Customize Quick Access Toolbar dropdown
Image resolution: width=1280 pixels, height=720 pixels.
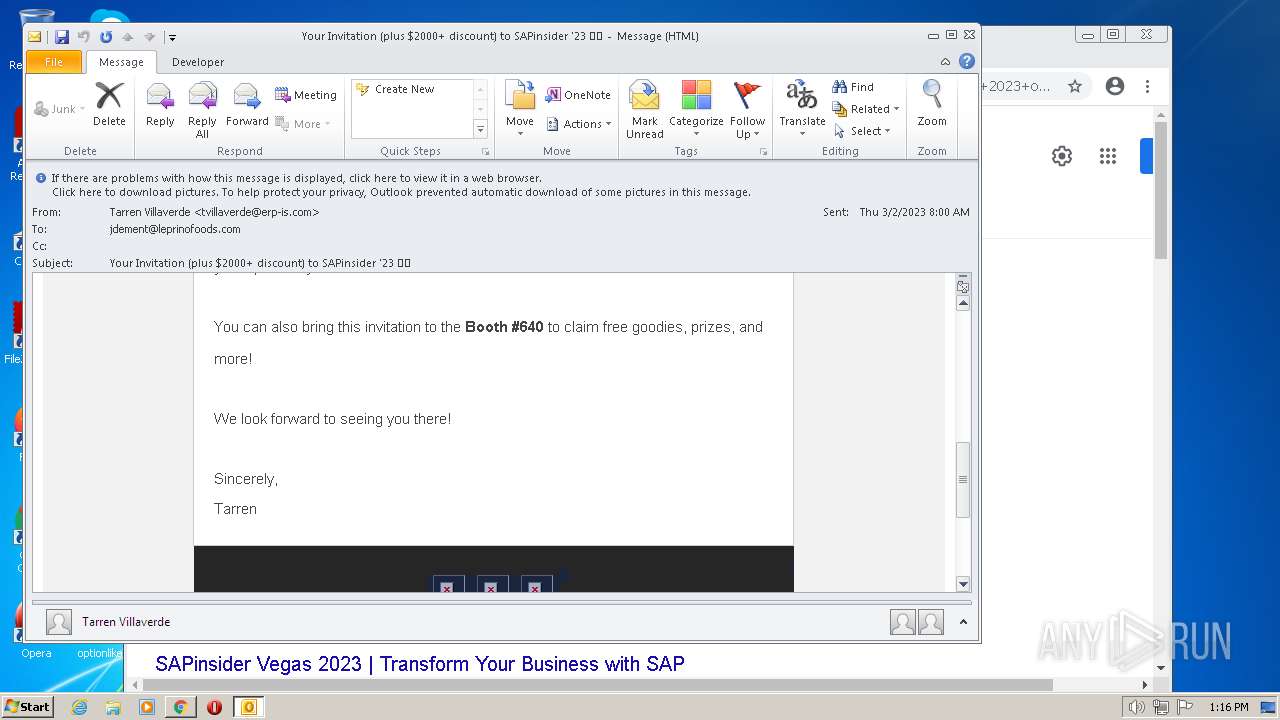coord(172,37)
